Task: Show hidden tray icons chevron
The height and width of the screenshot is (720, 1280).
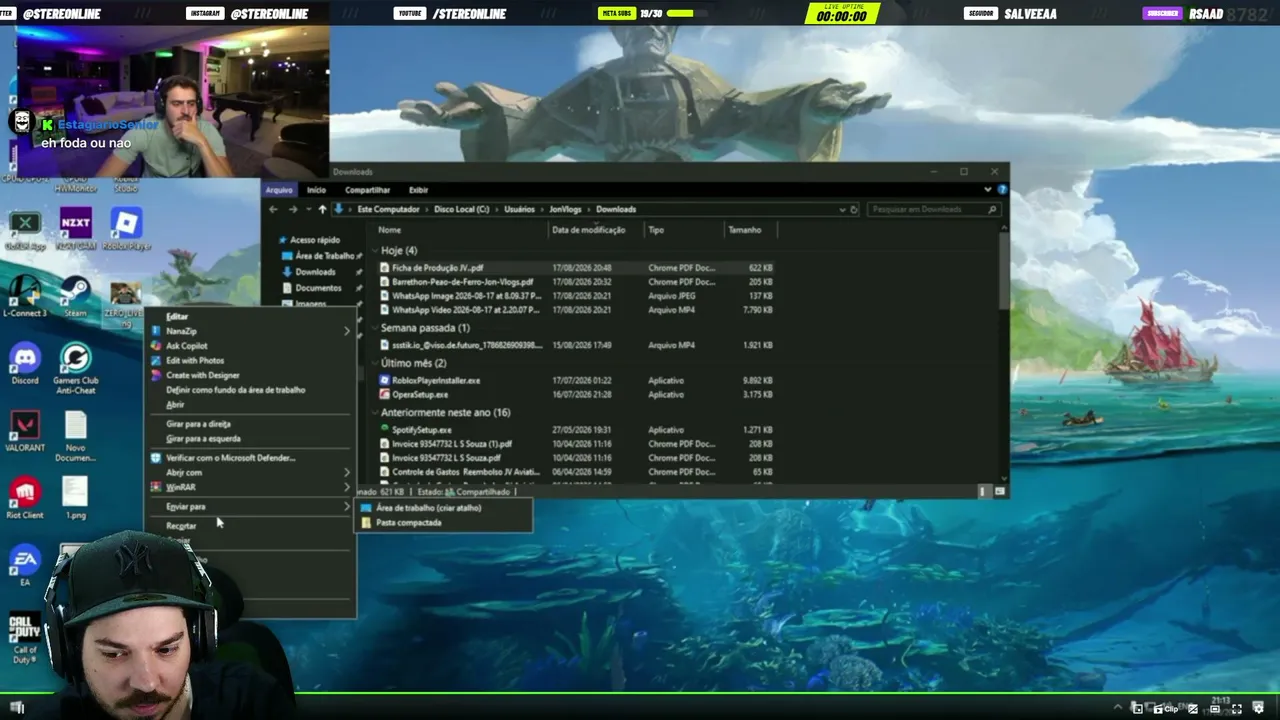Action: (x=1119, y=708)
